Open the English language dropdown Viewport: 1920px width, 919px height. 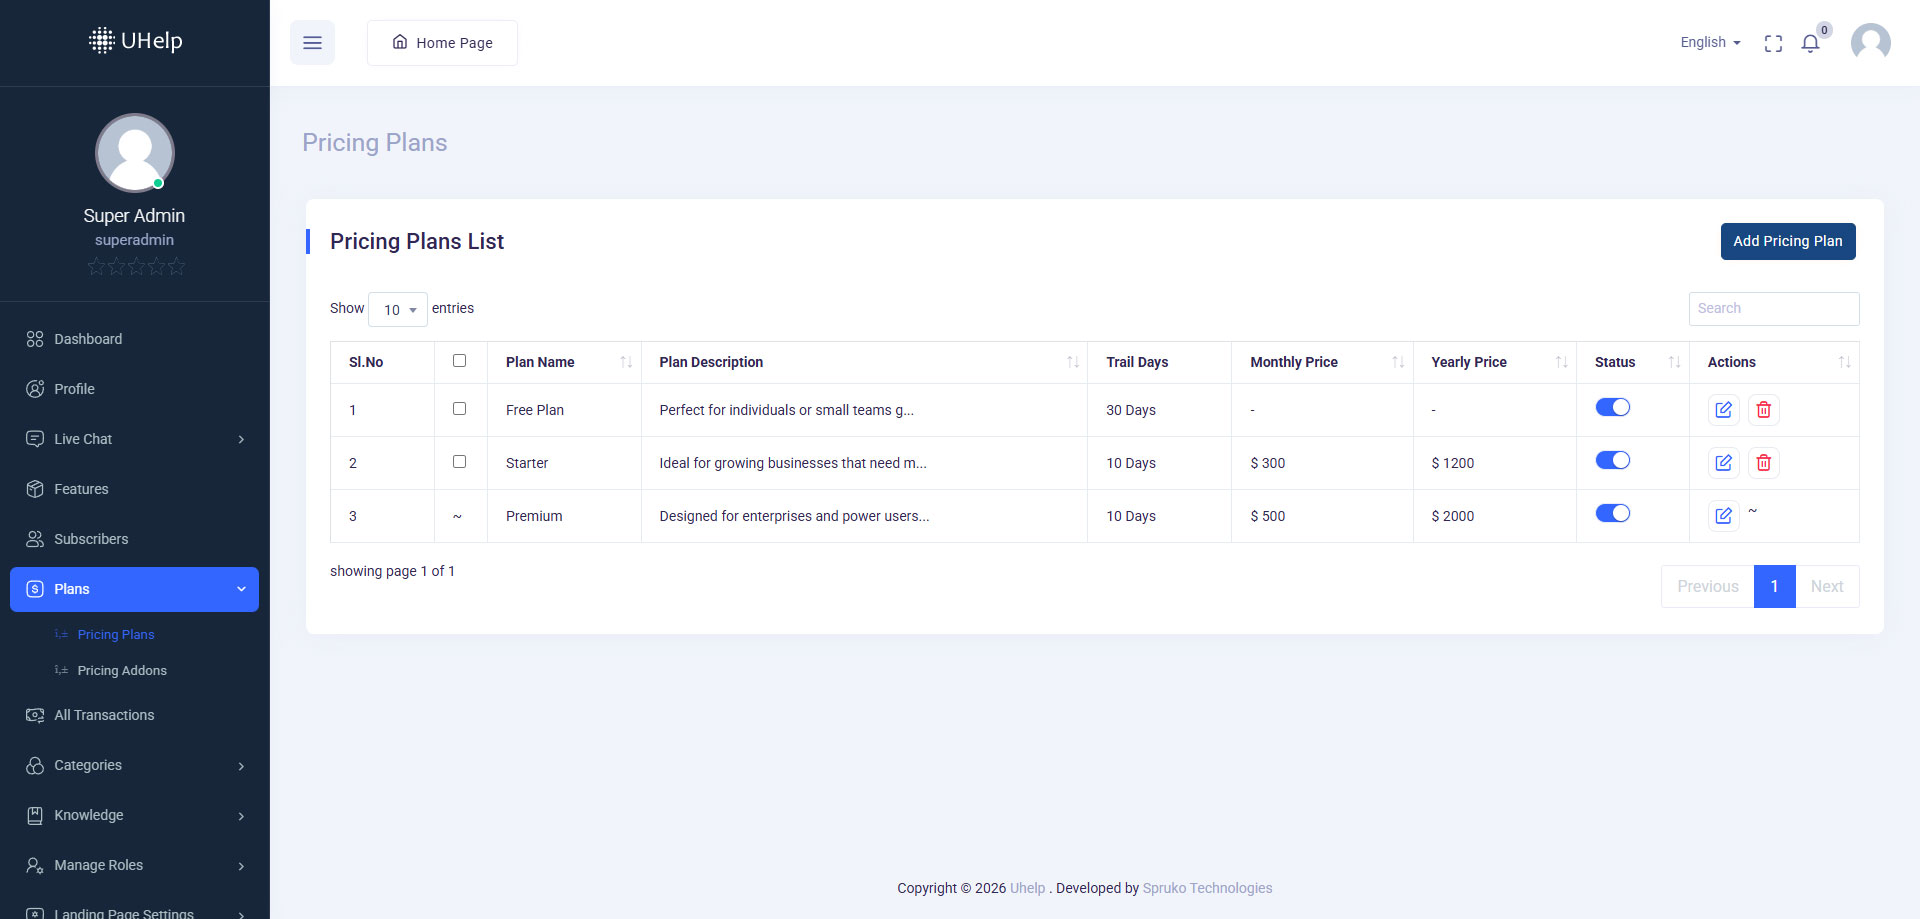(x=1709, y=42)
